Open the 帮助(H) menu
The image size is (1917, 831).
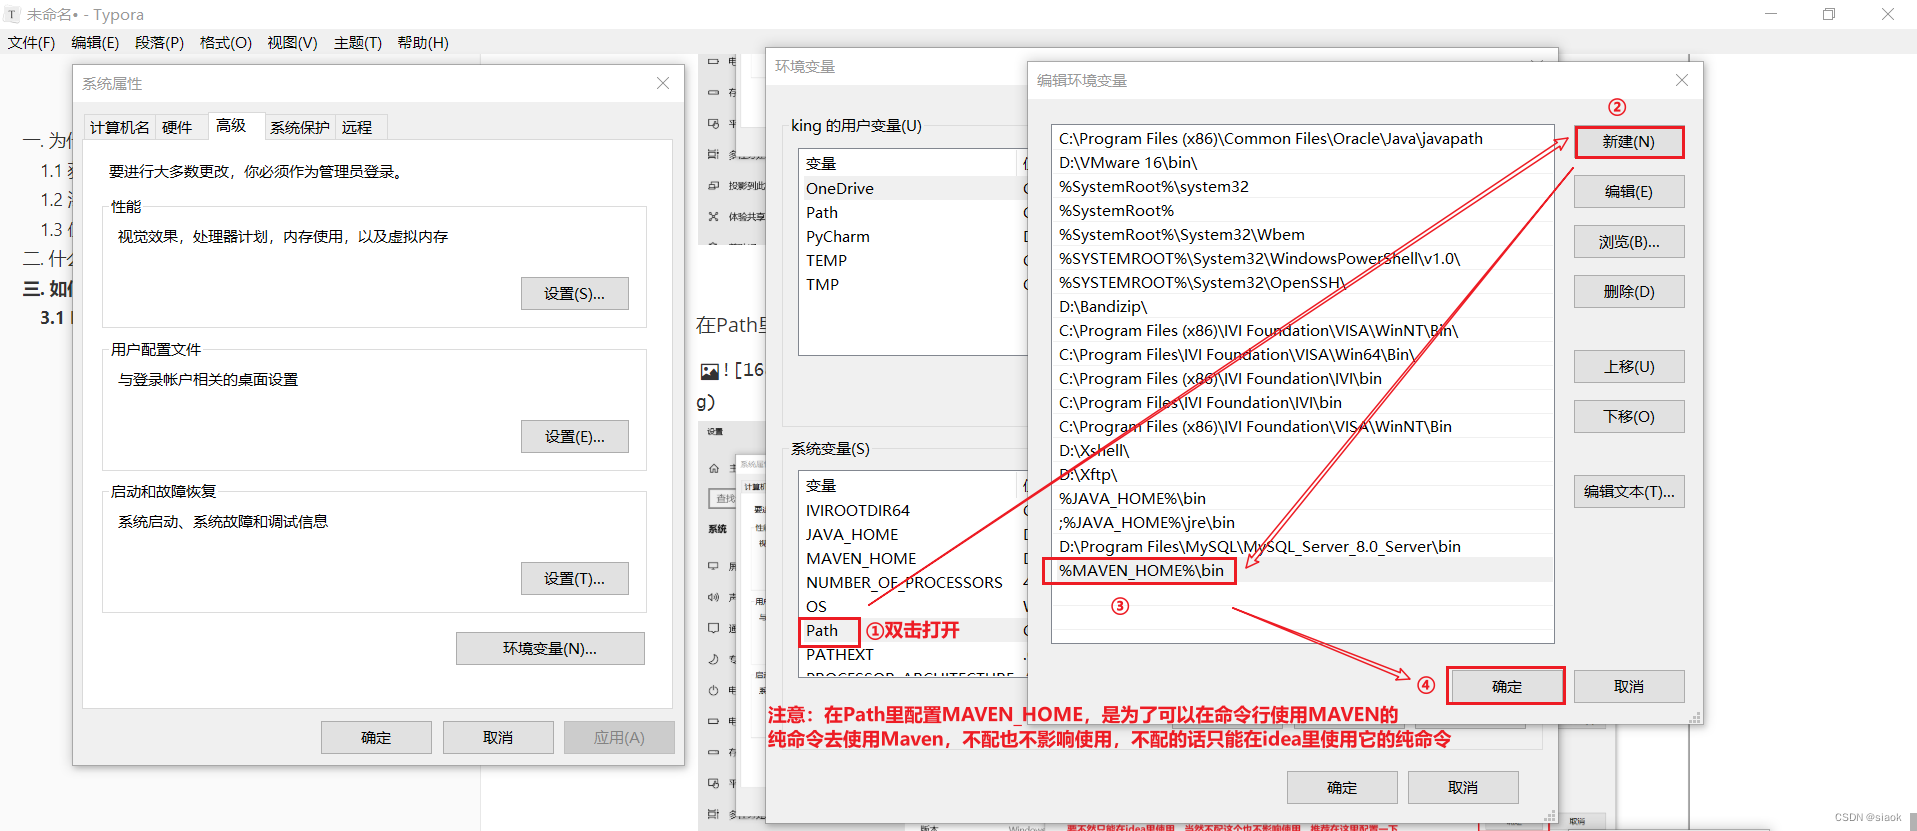pos(423,43)
